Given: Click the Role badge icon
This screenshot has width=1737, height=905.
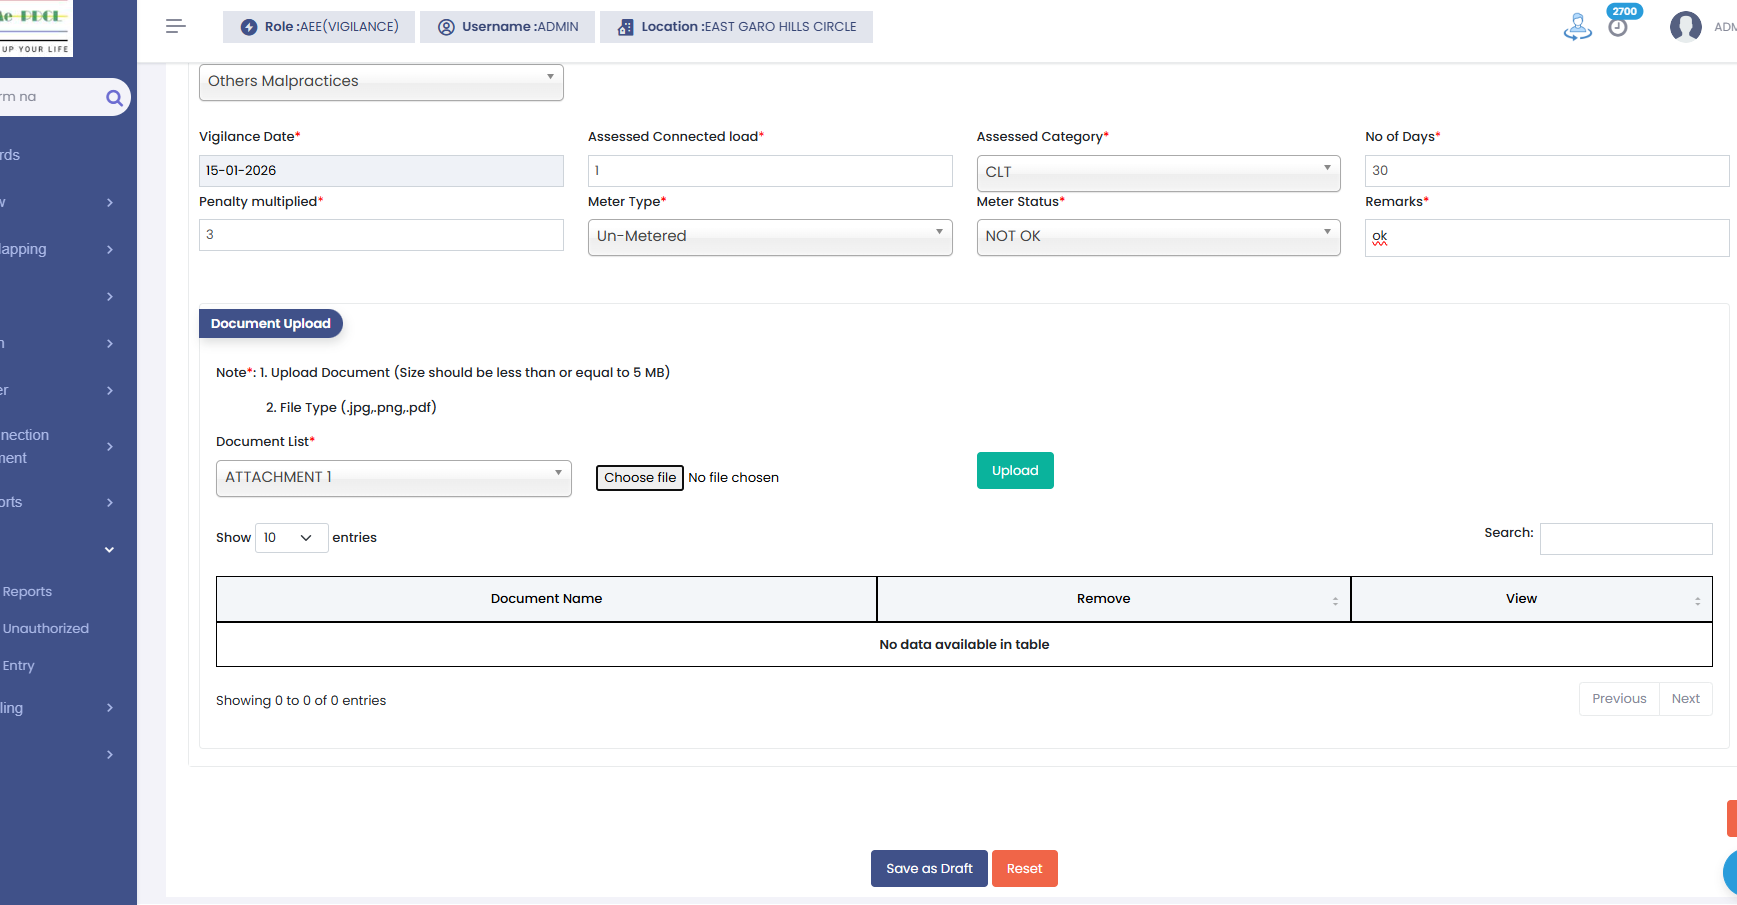Looking at the screenshot, I should [x=249, y=27].
